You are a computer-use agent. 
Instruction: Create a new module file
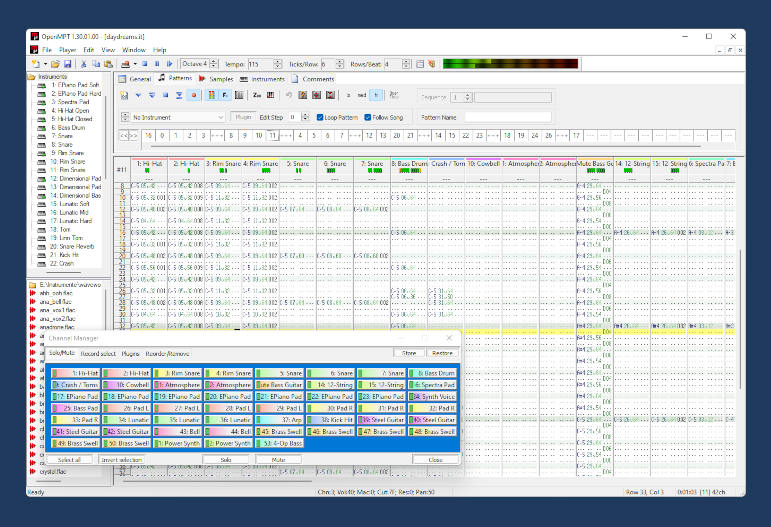[x=35, y=64]
